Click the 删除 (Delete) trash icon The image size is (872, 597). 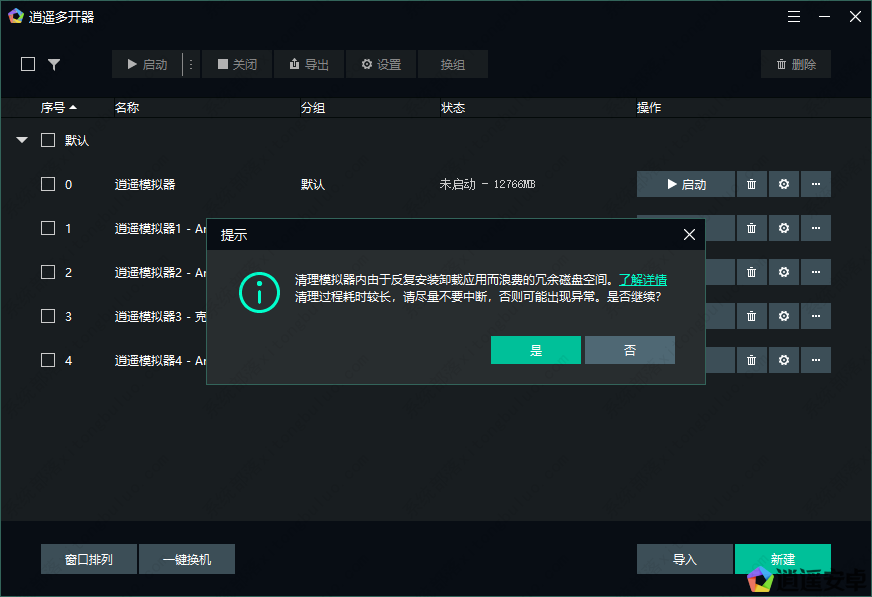coord(795,63)
